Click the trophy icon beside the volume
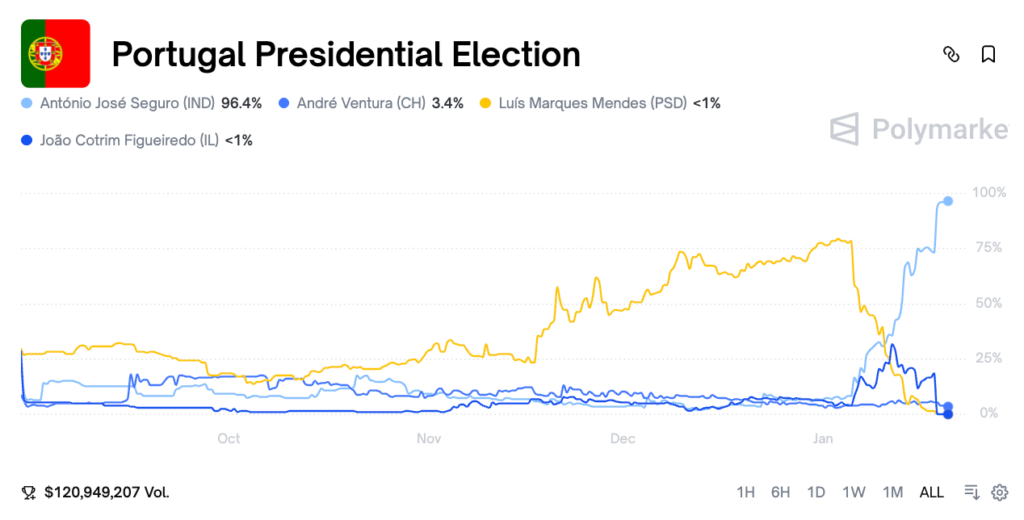The height and width of the screenshot is (520, 1024). pyautogui.click(x=29, y=492)
